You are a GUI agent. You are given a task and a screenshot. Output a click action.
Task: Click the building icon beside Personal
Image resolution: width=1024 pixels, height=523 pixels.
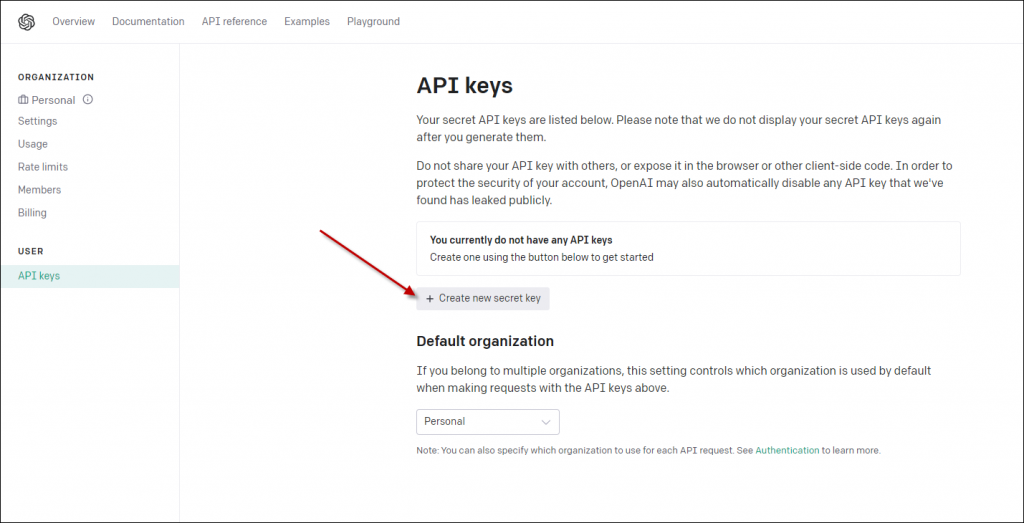click(x=23, y=100)
